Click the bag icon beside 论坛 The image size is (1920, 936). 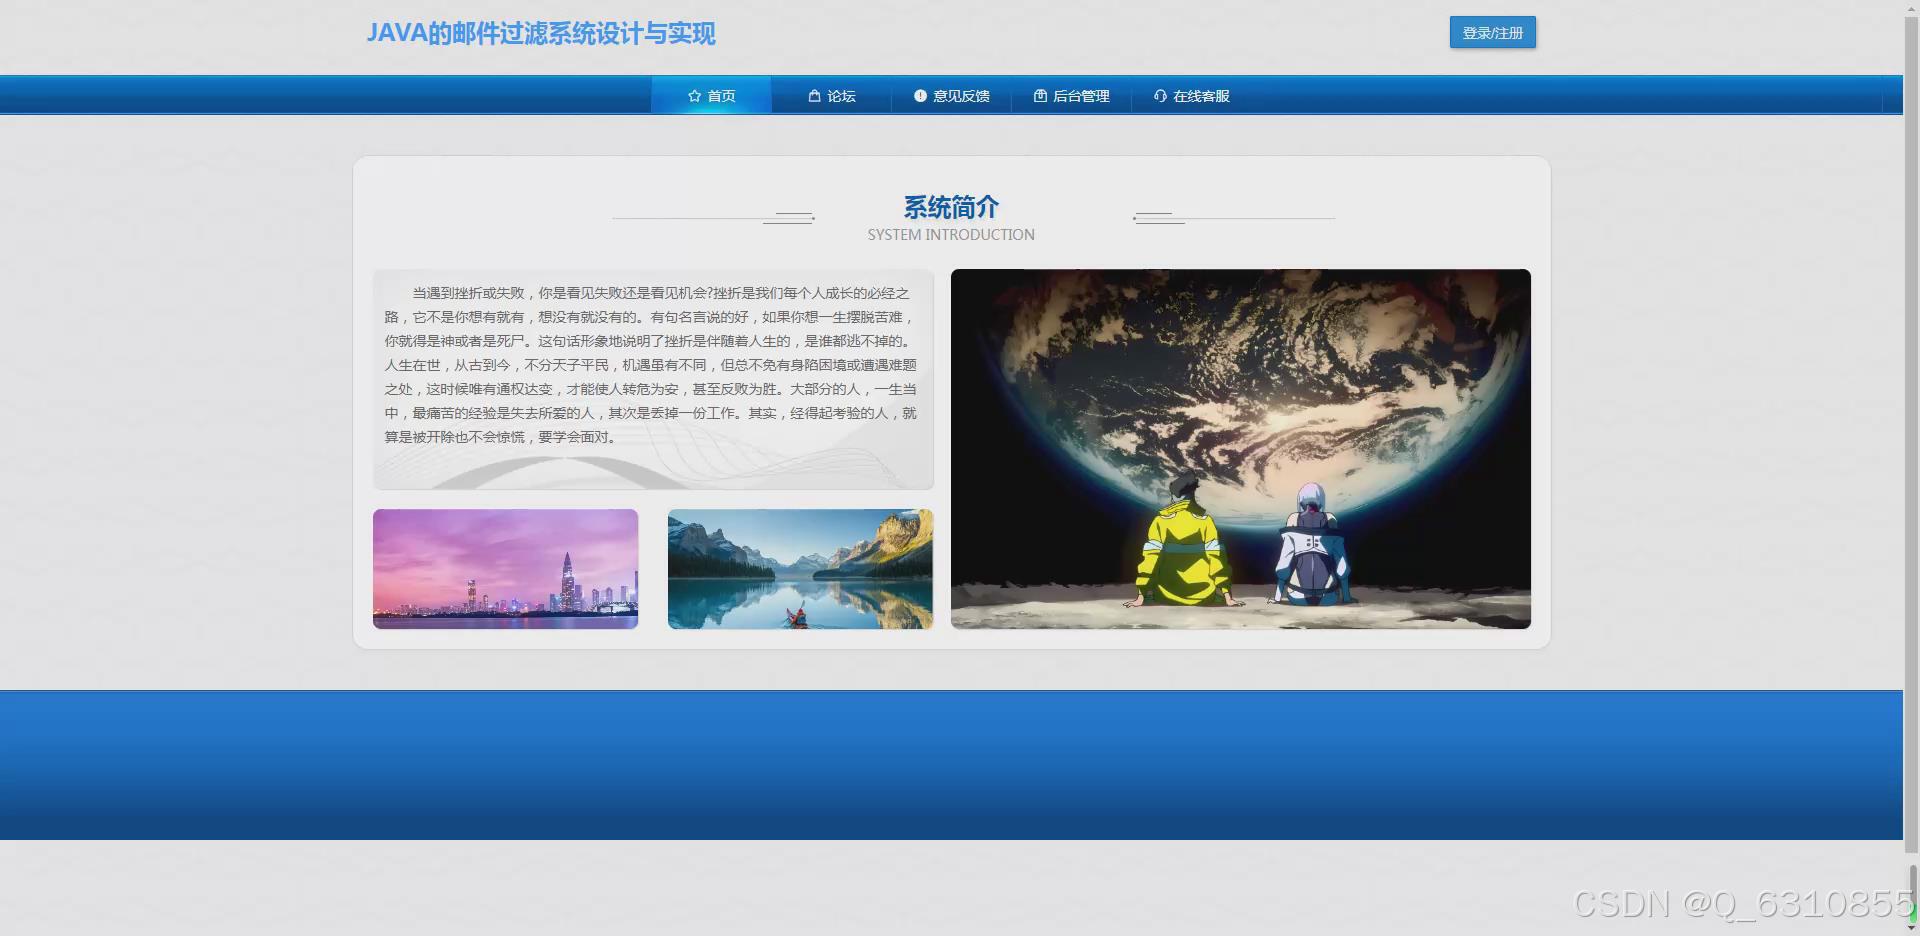(x=814, y=96)
